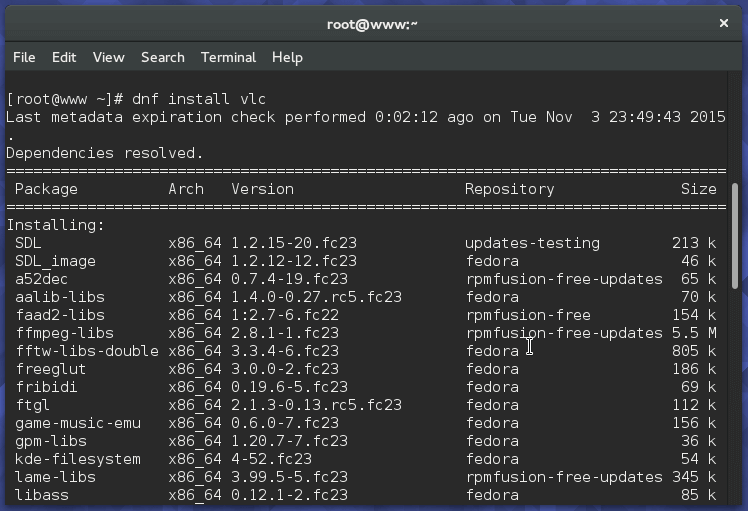Click the 'Dependencies resolved.' line
The height and width of the screenshot is (511, 748).
point(104,153)
